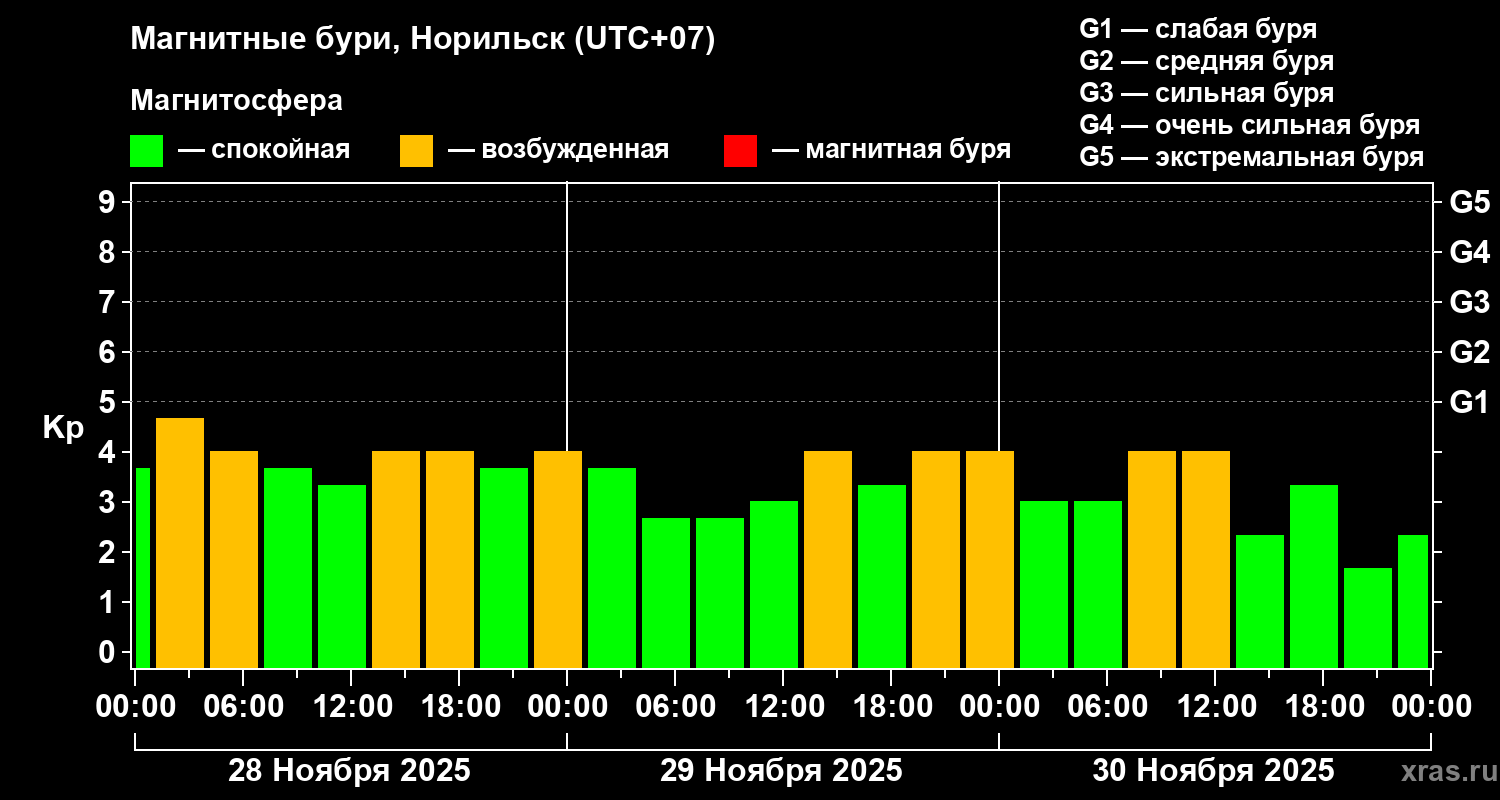
Task: Click the 18:00 label above 29 Ноября
Action: (891, 707)
